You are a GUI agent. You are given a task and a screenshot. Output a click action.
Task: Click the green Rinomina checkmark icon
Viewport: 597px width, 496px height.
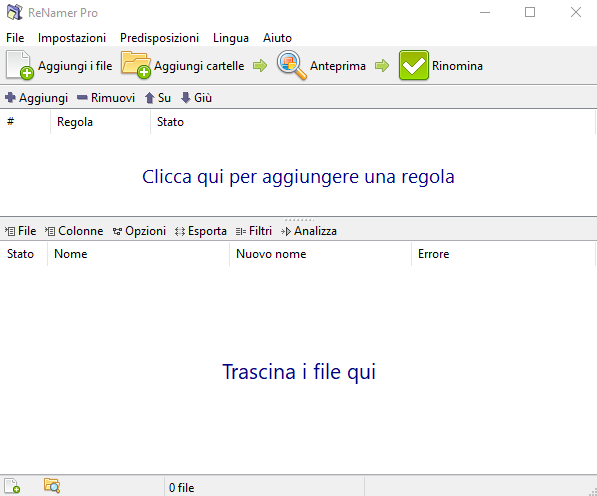click(x=413, y=65)
